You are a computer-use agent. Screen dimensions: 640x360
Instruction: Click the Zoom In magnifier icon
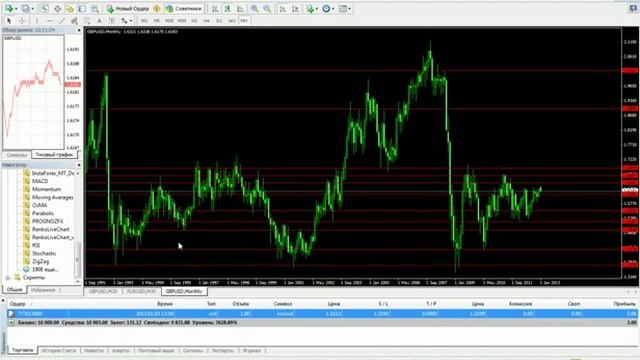[x=254, y=9]
